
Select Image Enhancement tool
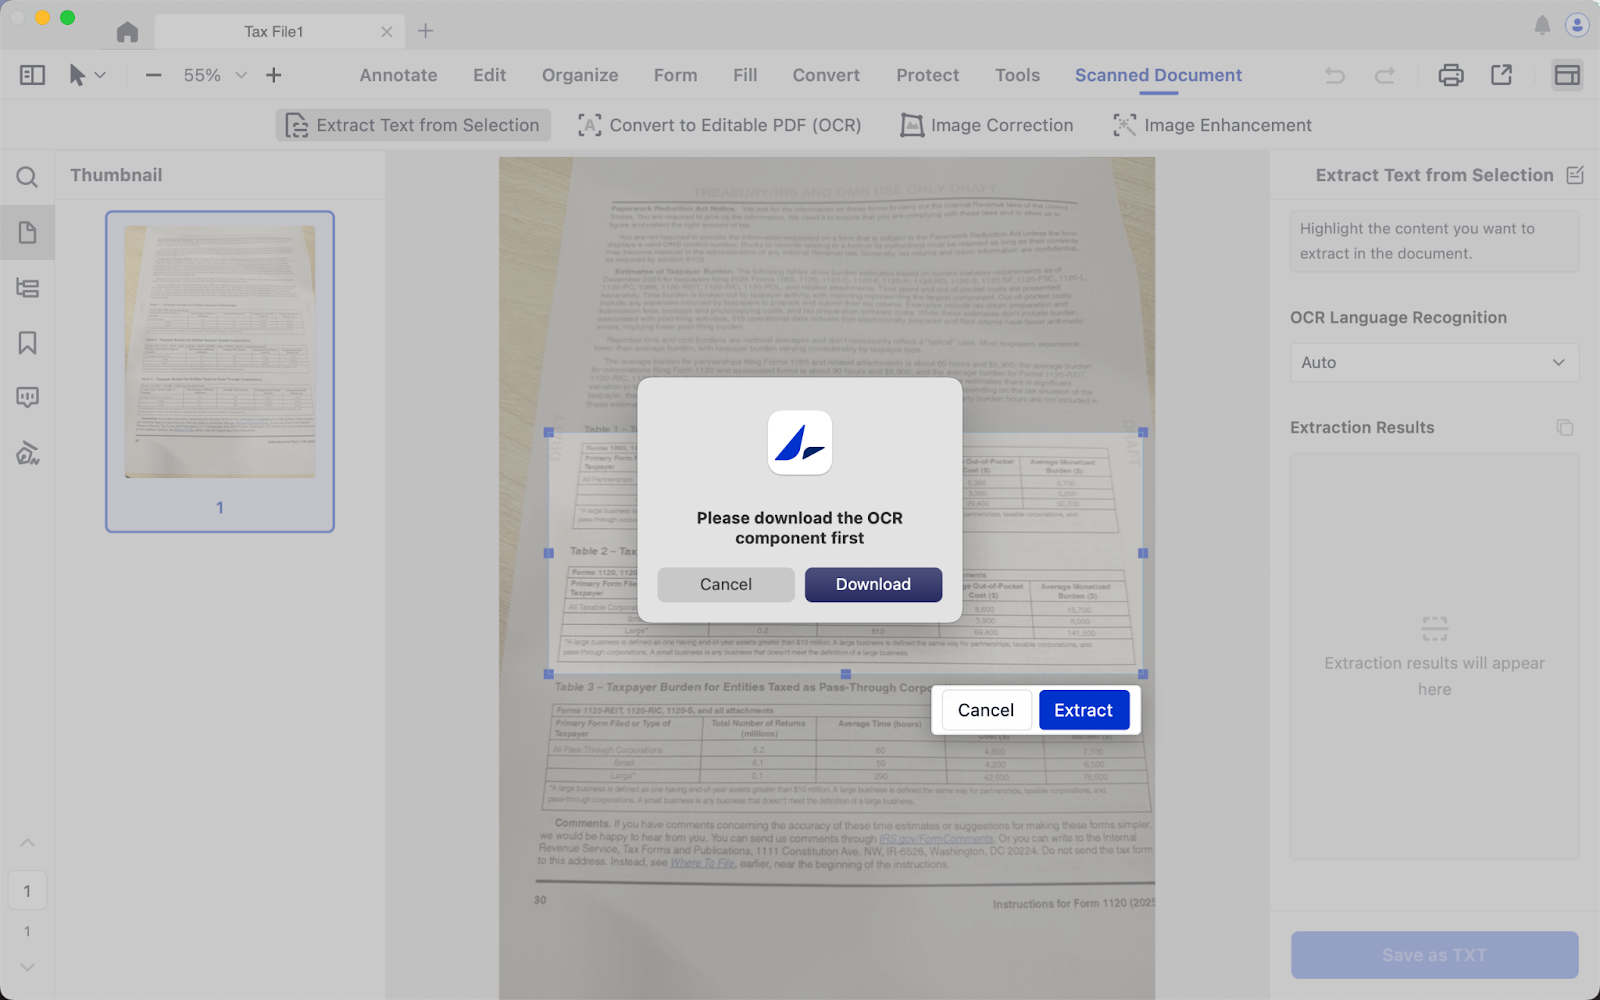(x=1212, y=125)
